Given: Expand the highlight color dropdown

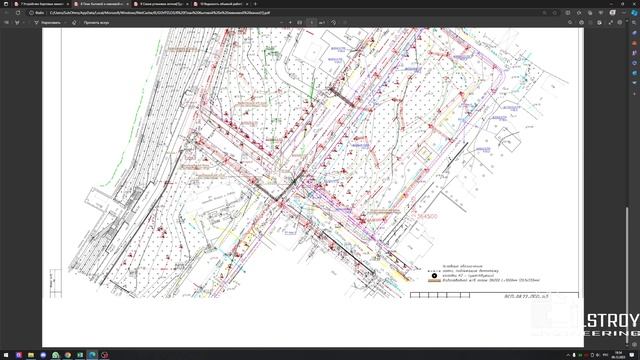Looking at the screenshot, I should pyautogui.click(x=24, y=22).
